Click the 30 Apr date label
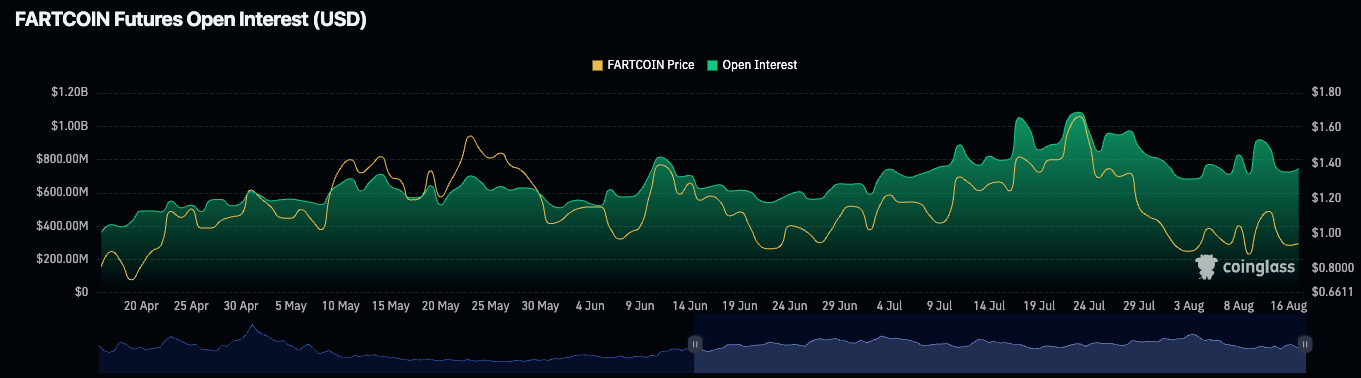The width and height of the screenshot is (1361, 378). (241, 306)
